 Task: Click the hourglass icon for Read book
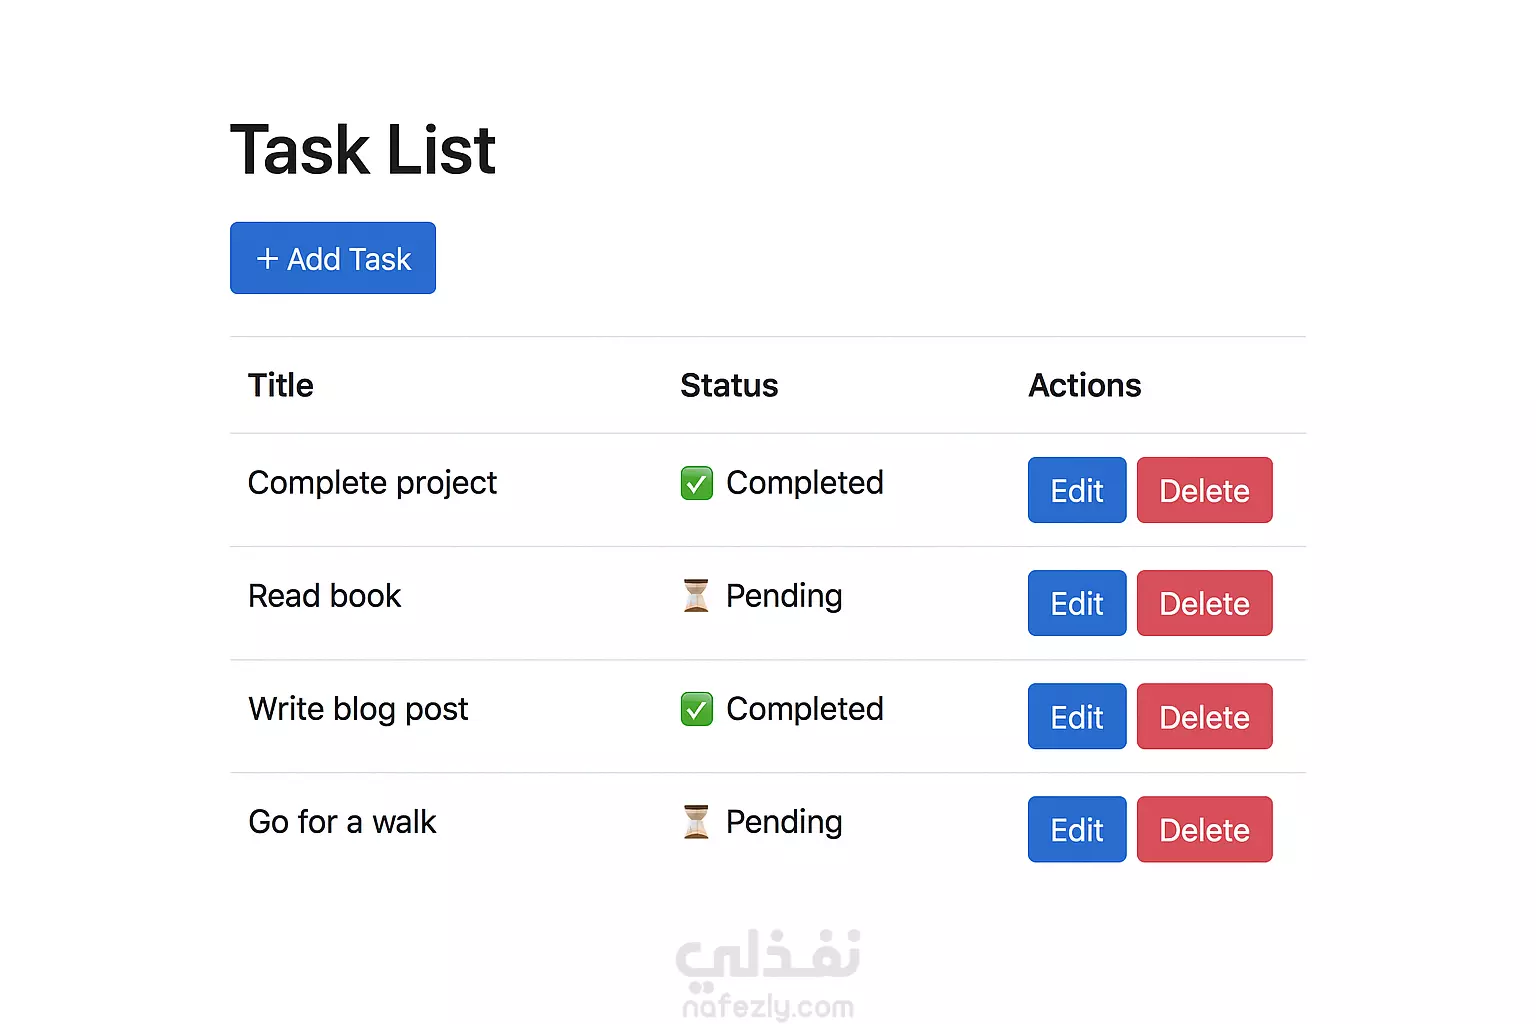(x=696, y=596)
